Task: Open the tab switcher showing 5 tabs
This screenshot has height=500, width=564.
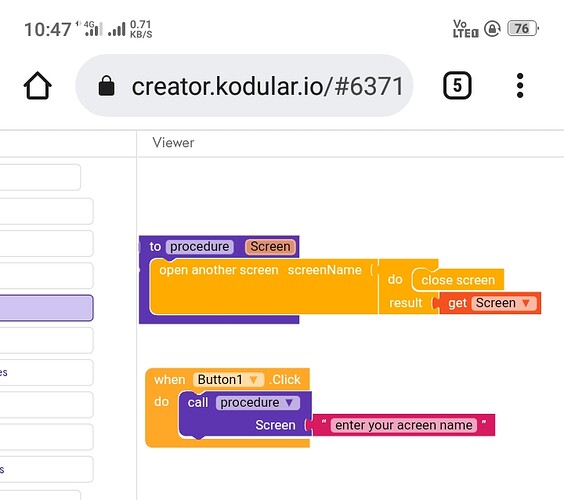Action: click(x=457, y=86)
